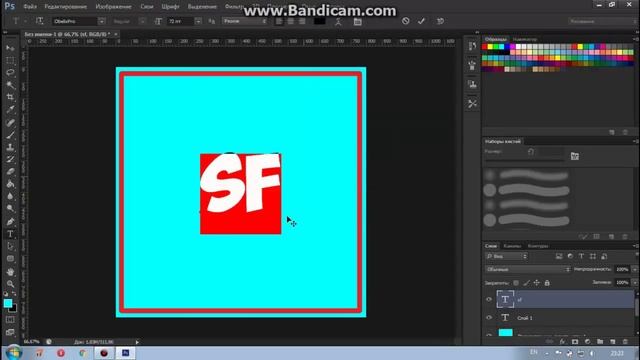Select the Move tool

[x=10, y=48]
